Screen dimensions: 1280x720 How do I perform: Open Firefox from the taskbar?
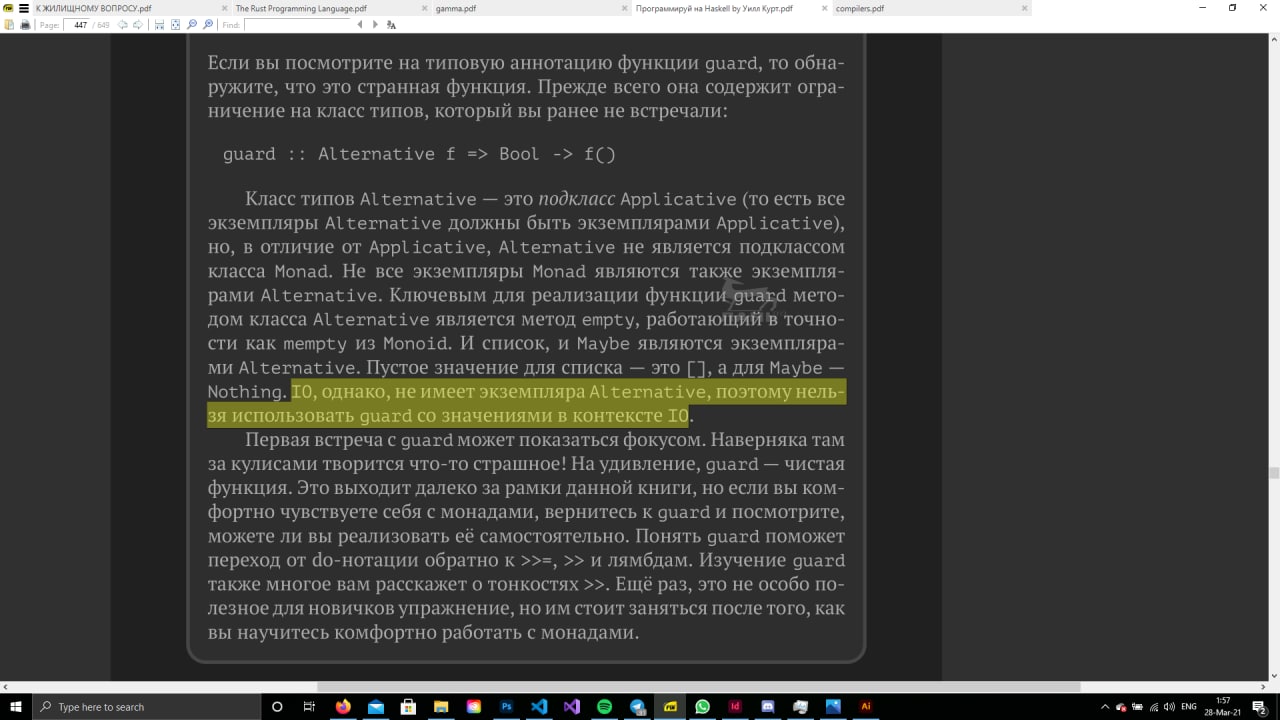point(344,706)
